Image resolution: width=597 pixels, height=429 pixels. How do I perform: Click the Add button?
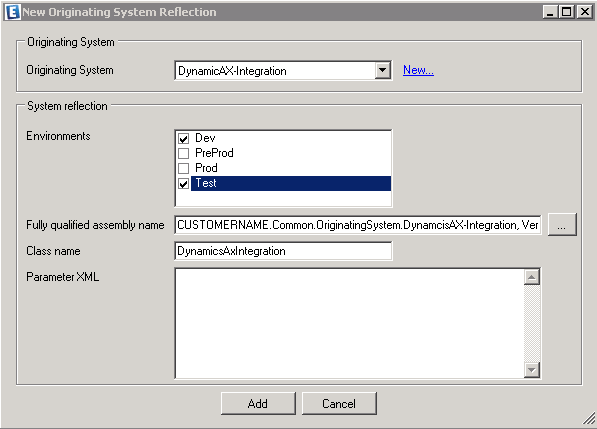(258, 403)
